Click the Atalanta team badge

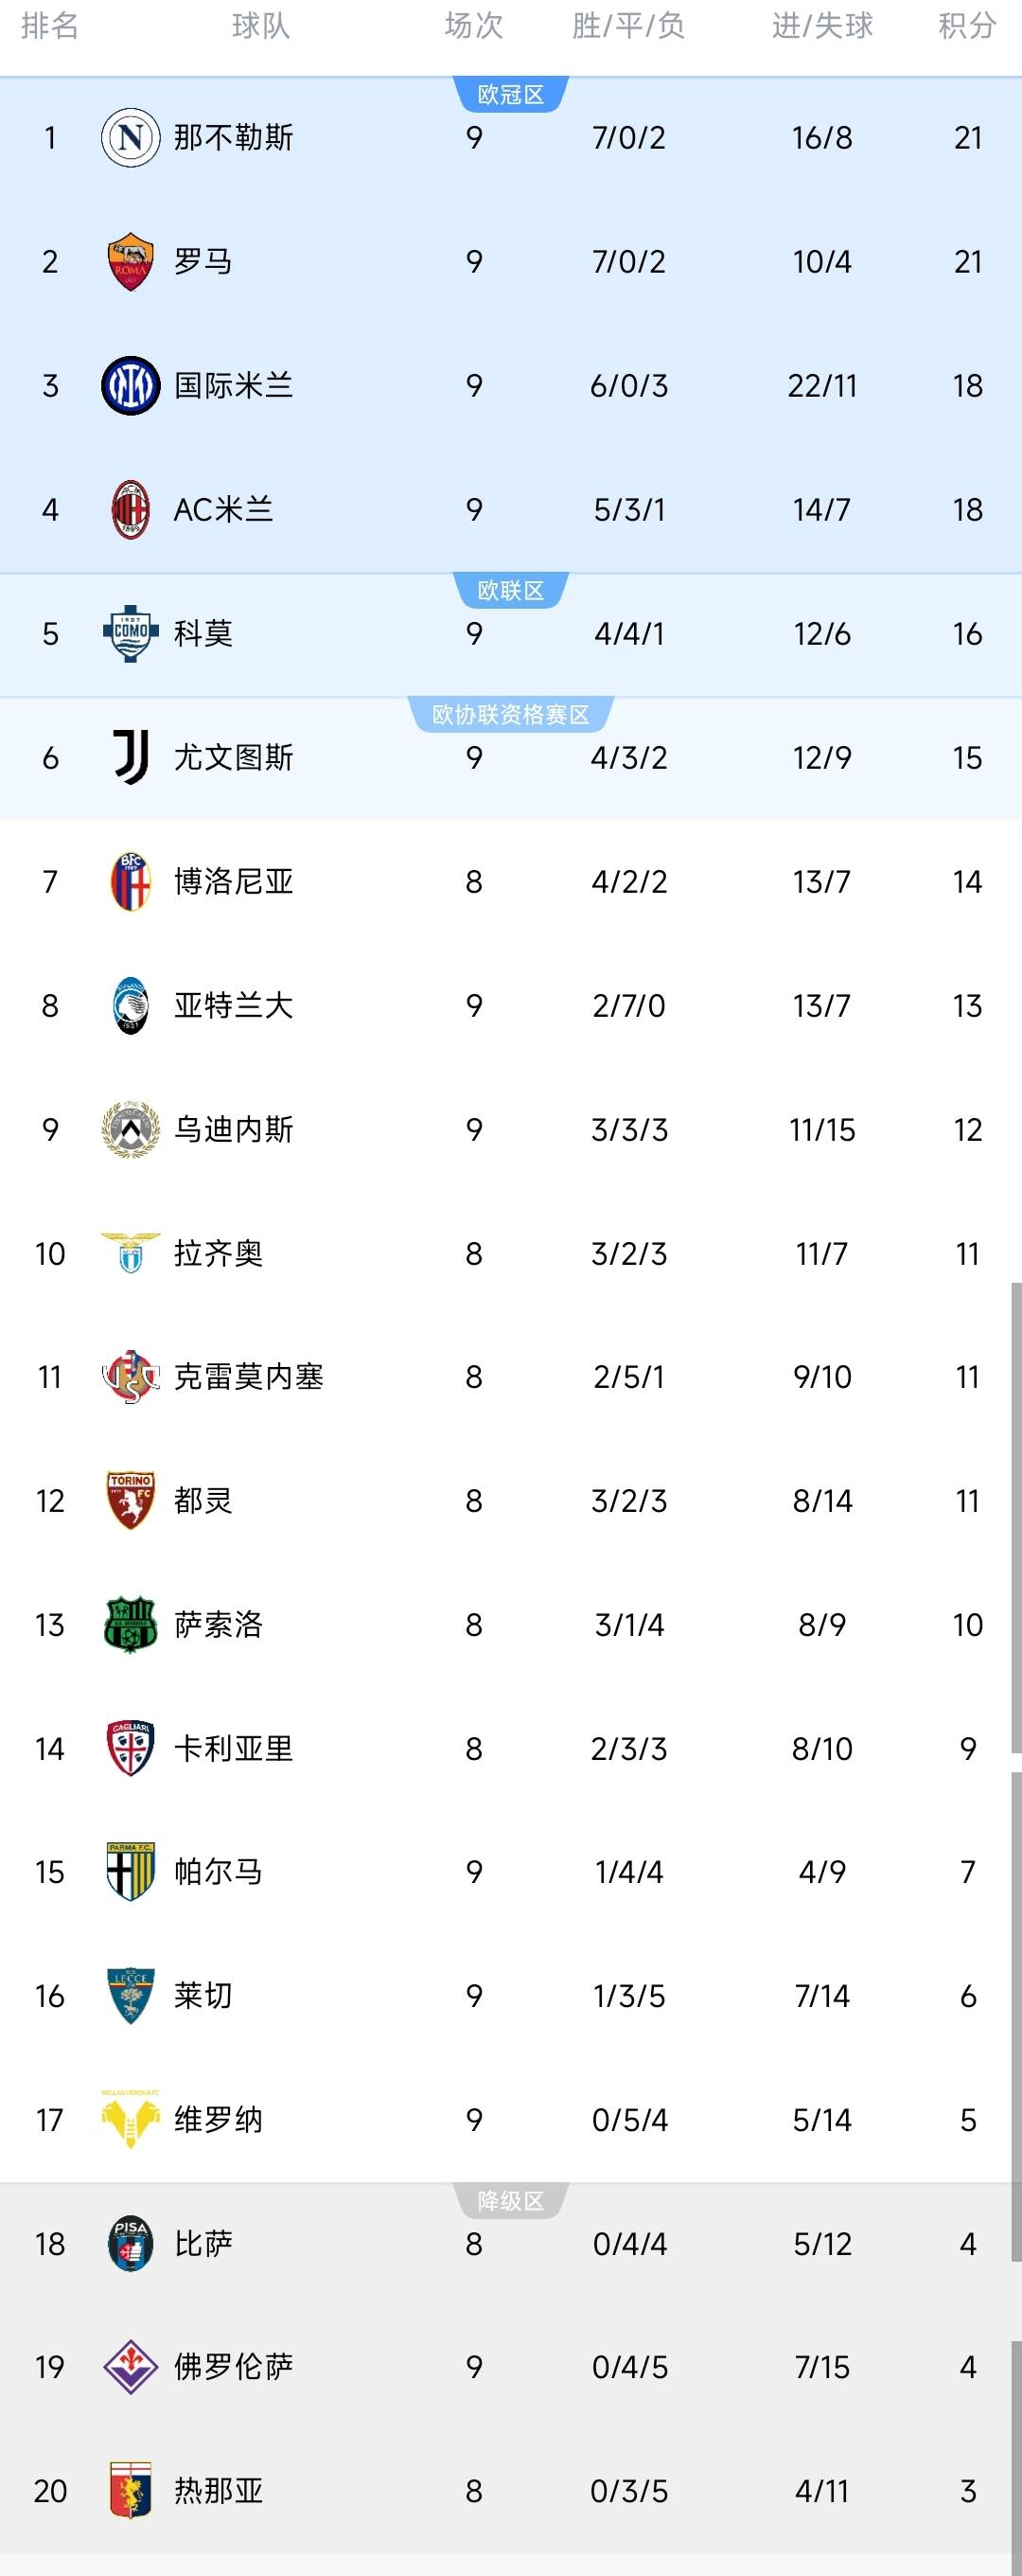[129, 1006]
